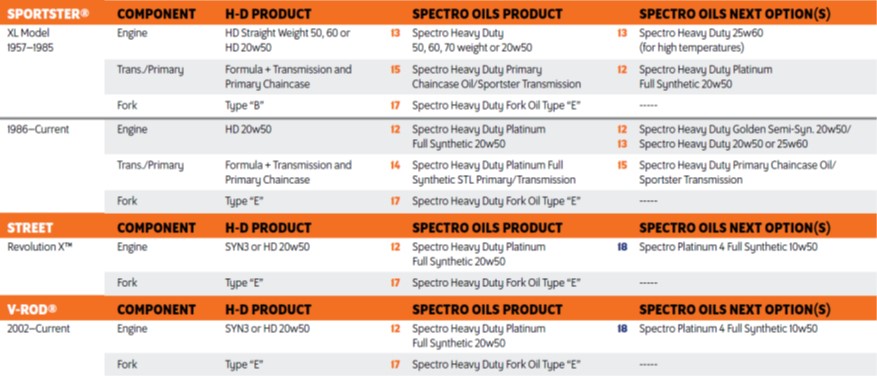The height and width of the screenshot is (376, 877).
Task: Click SPECTRO OILS NEXT OPTION(S) header in Sportster
Action: (734, 13)
